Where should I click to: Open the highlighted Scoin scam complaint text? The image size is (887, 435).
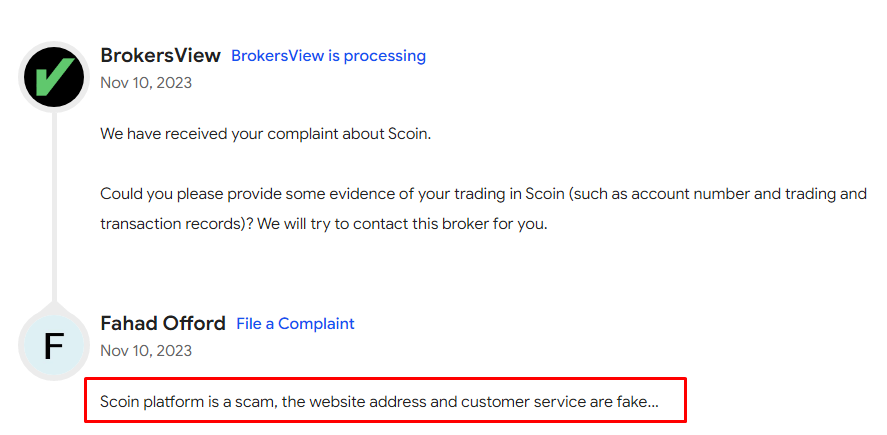tap(379, 402)
